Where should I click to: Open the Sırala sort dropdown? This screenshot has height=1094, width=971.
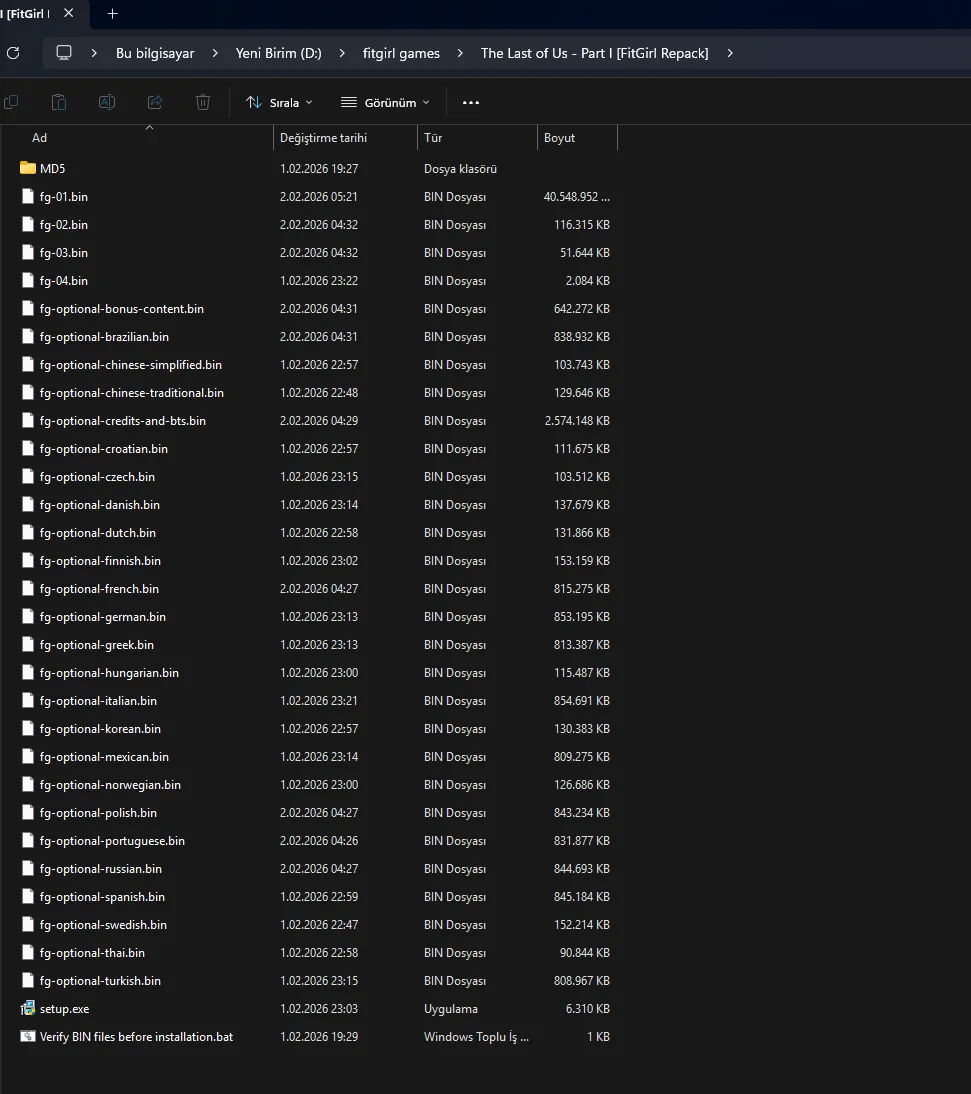[280, 103]
